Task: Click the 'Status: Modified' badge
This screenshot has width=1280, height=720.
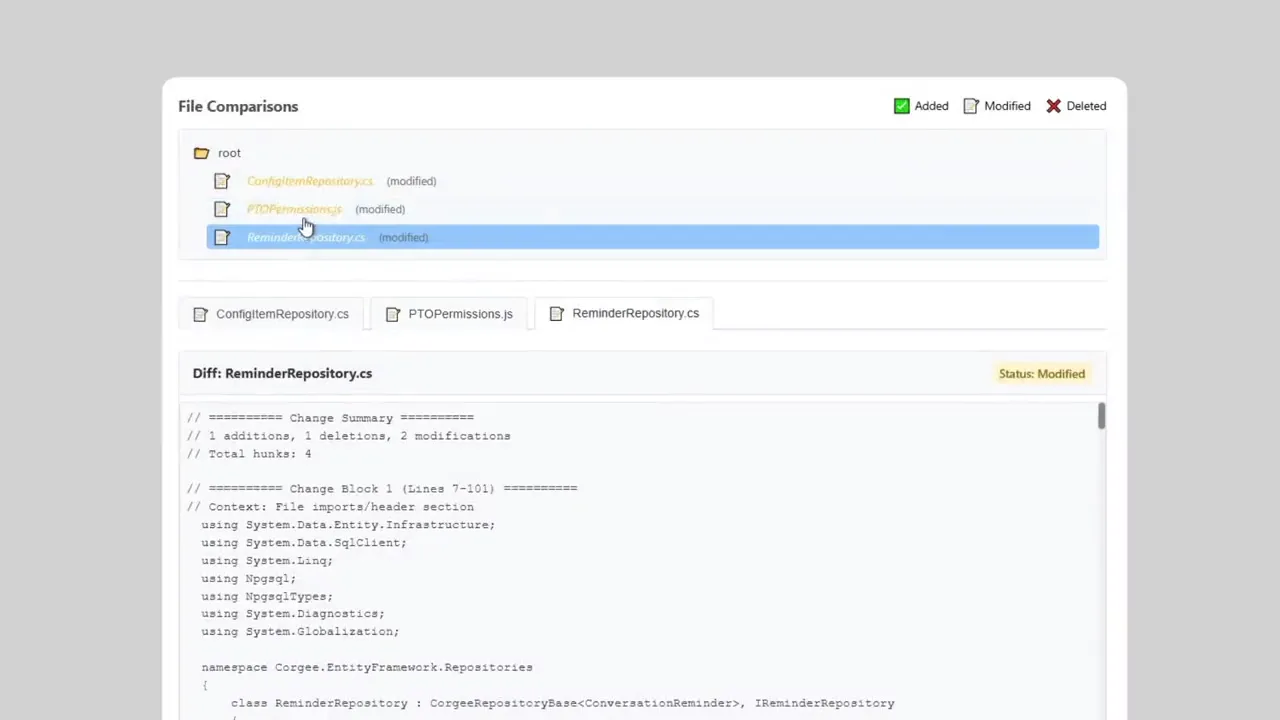Action: pos(1042,374)
